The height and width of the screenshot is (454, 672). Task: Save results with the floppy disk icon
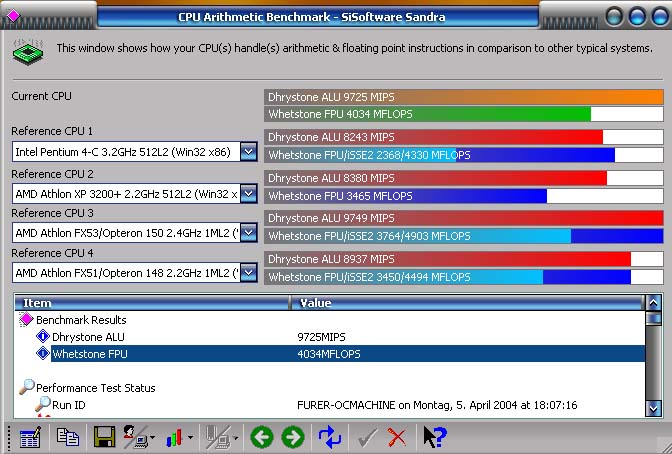(103, 437)
